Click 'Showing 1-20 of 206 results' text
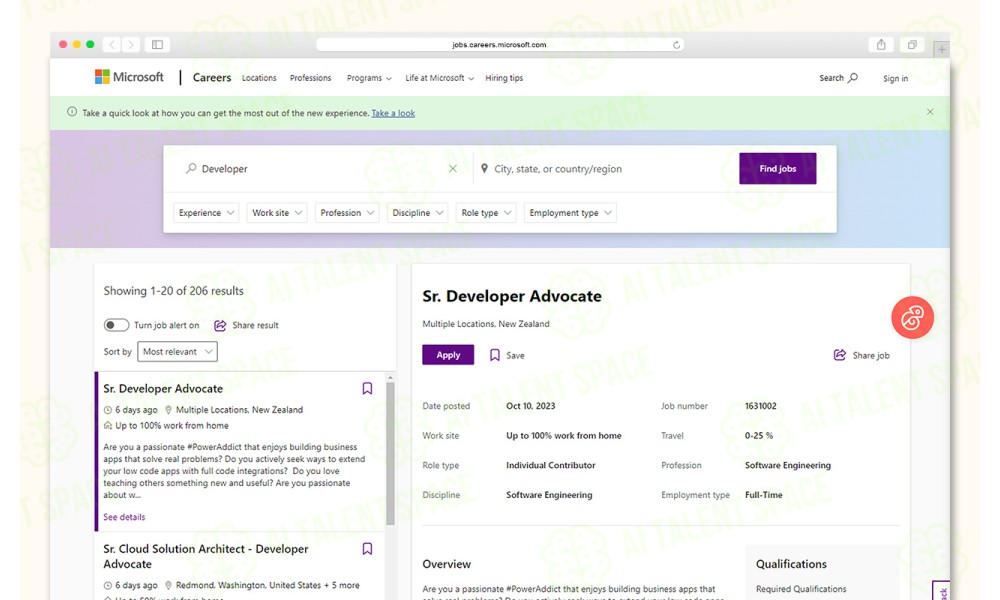Screen dimensions: 1000x600 click(173, 291)
